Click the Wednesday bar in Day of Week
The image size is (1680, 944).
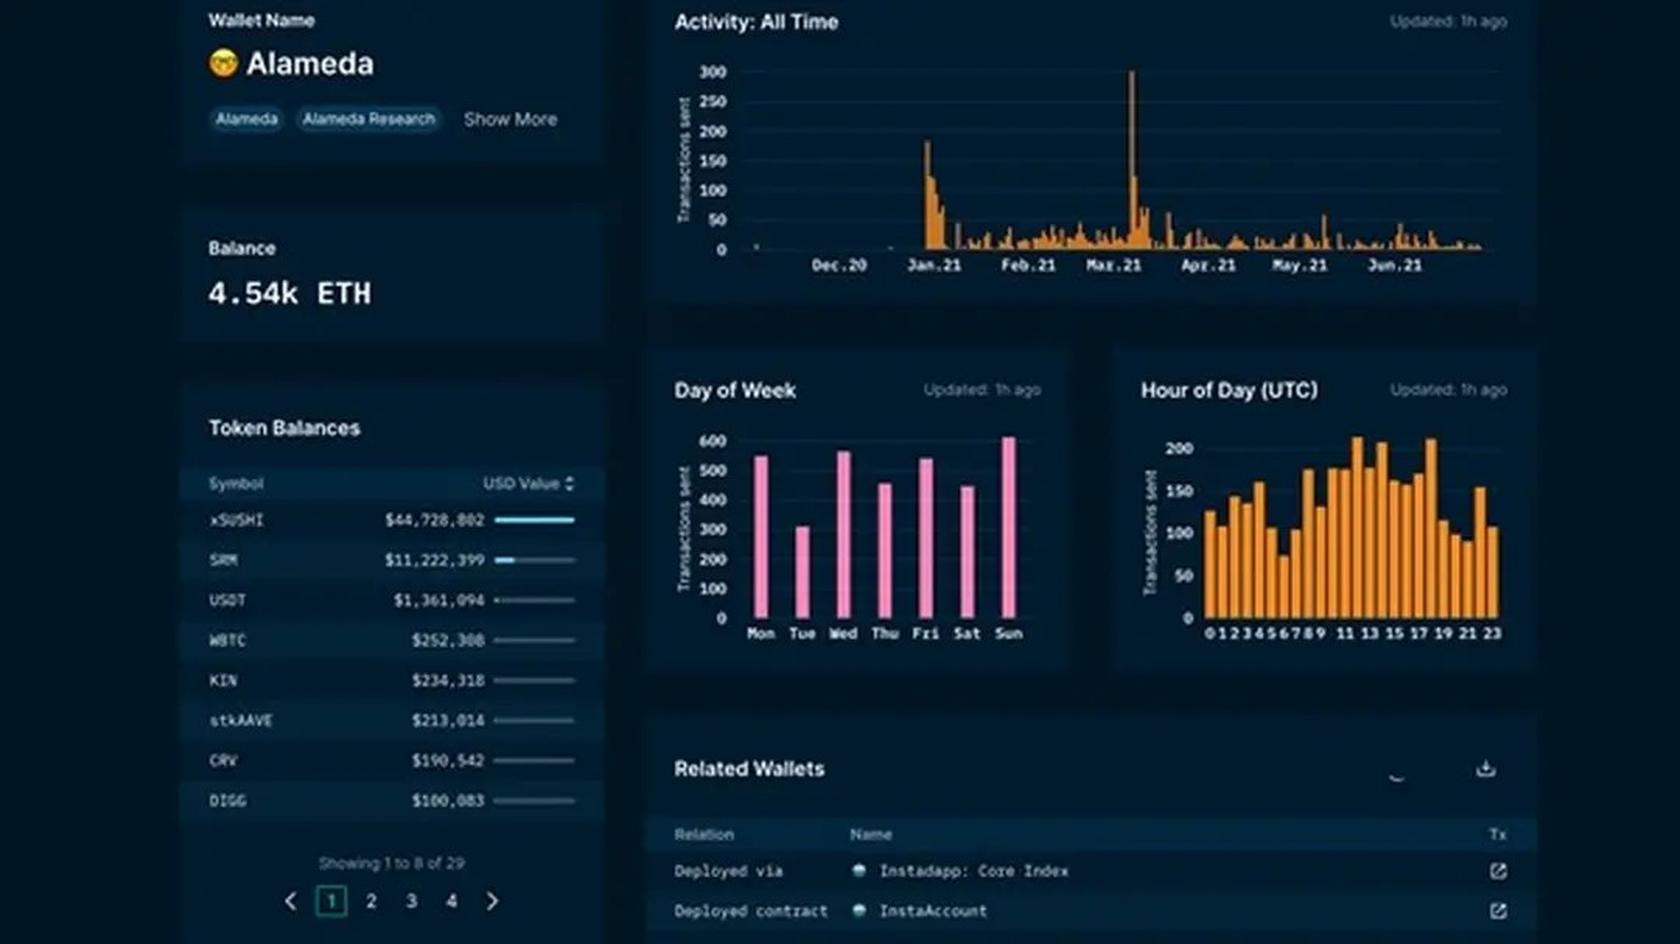tap(844, 534)
